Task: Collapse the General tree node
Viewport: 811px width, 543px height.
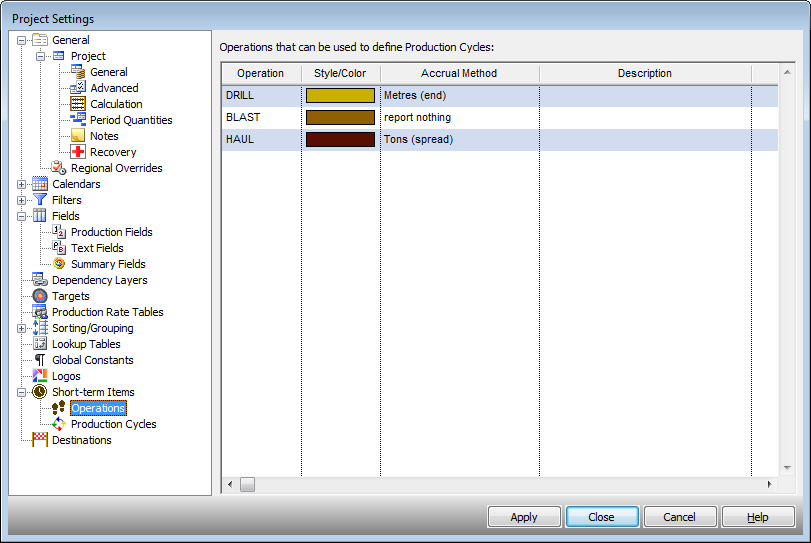Action: click(x=23, y=40)
